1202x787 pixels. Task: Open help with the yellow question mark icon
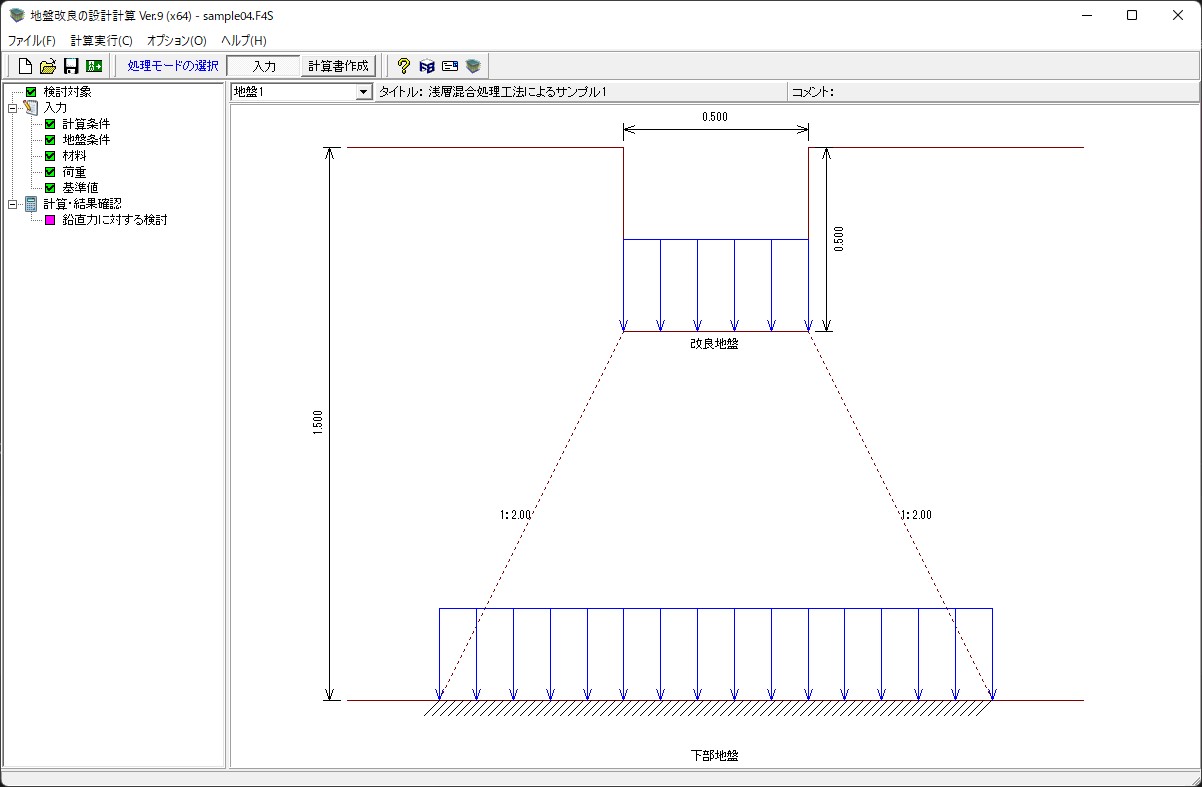[x=404, y=66]
